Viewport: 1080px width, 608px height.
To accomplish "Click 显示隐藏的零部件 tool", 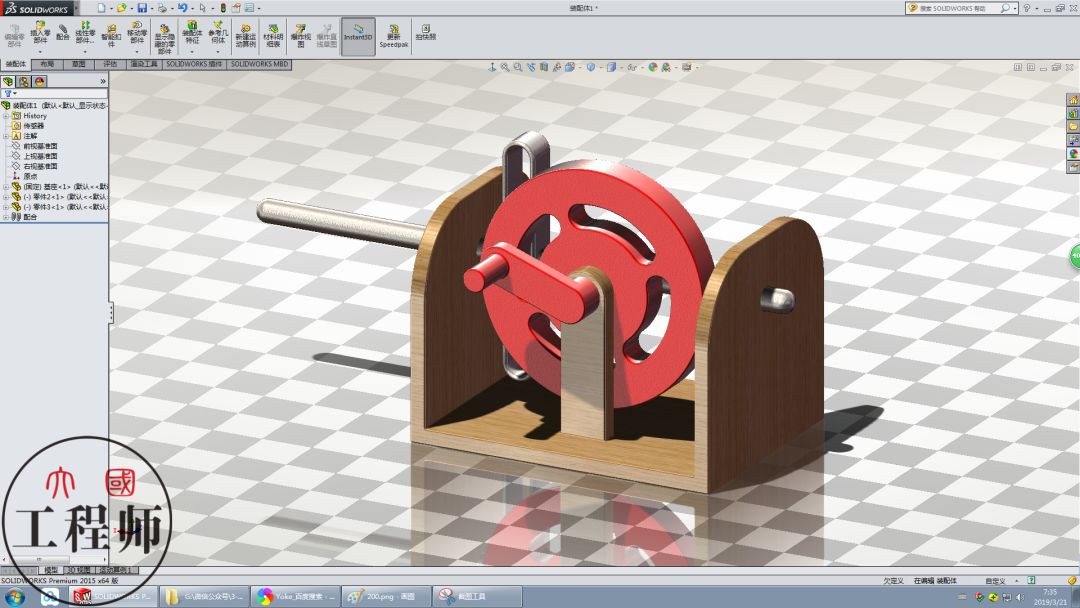I will (165, 39).
